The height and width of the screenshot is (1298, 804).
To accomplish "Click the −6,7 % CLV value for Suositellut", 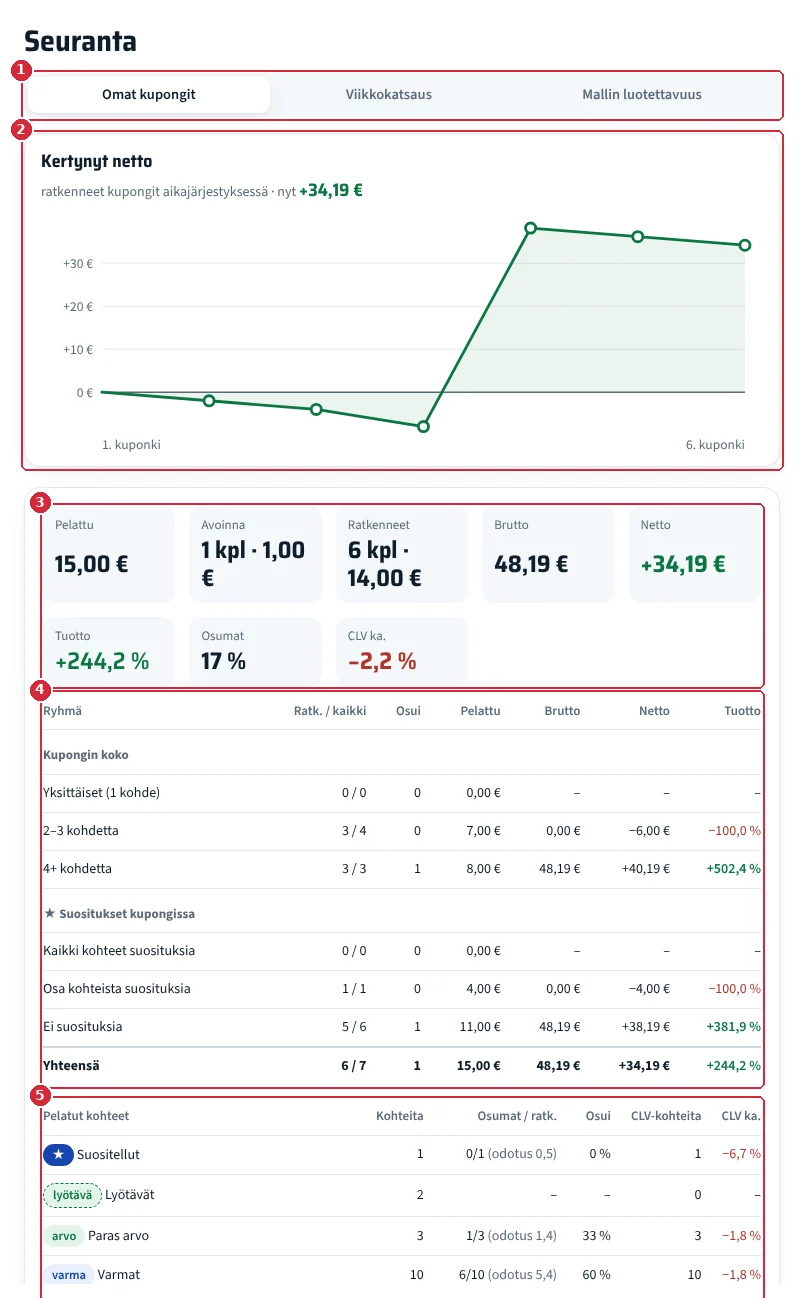I will click(x=741, y=1154).
